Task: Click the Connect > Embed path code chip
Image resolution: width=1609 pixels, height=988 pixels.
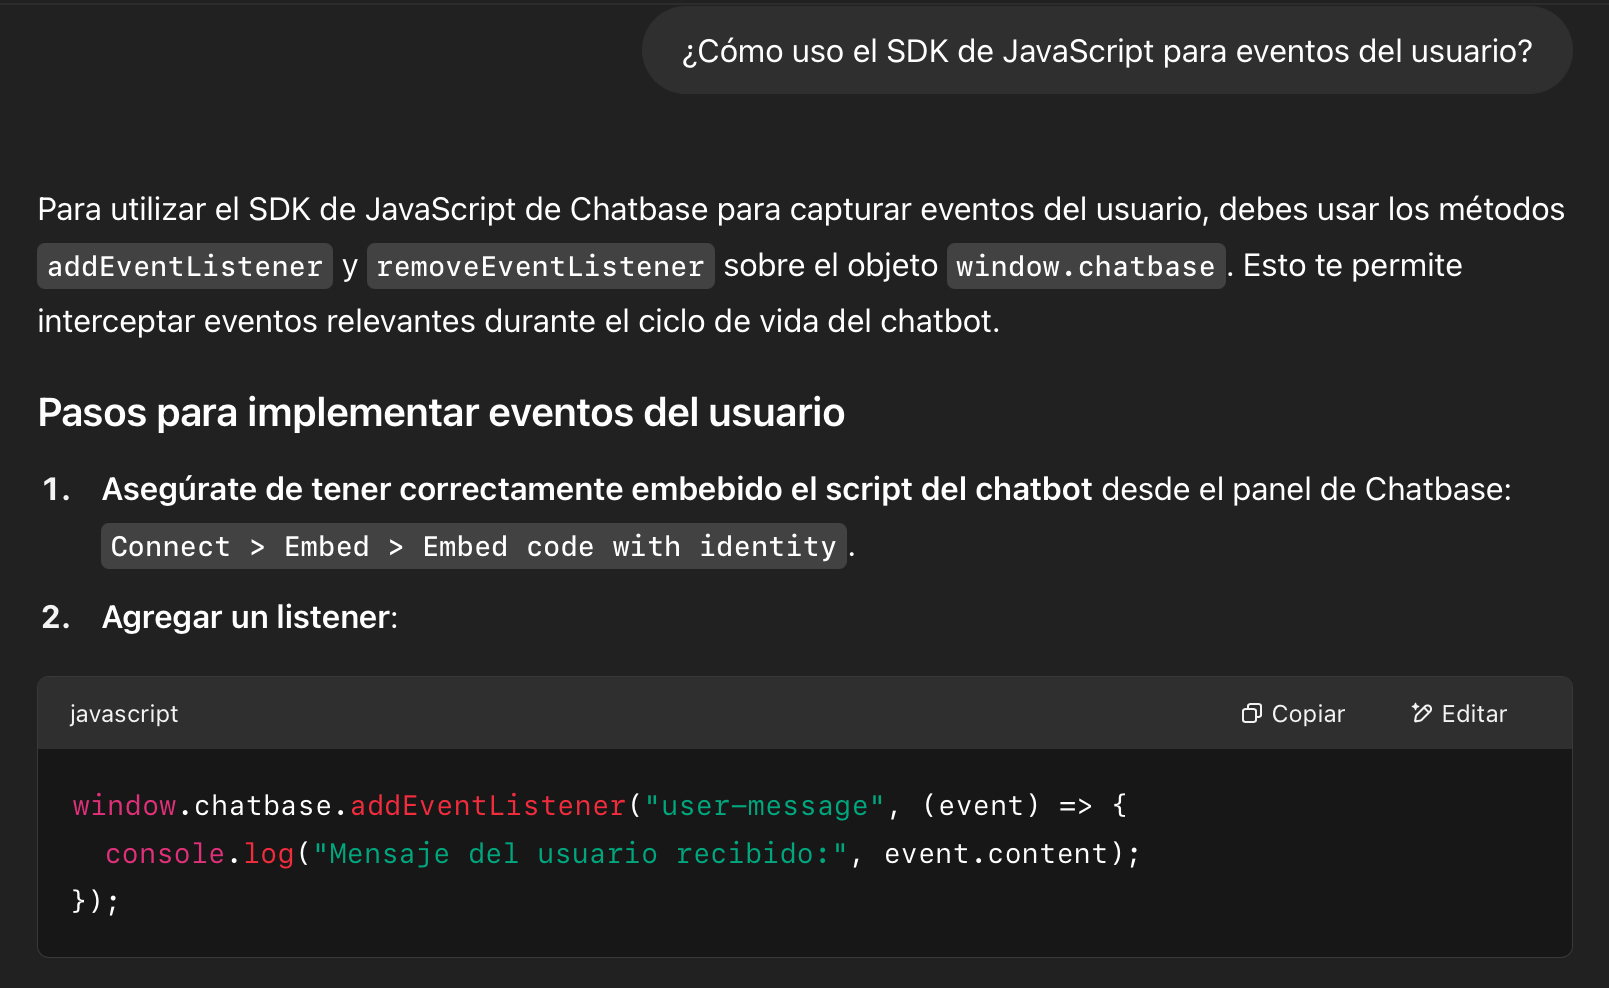Action: [472, 546]
